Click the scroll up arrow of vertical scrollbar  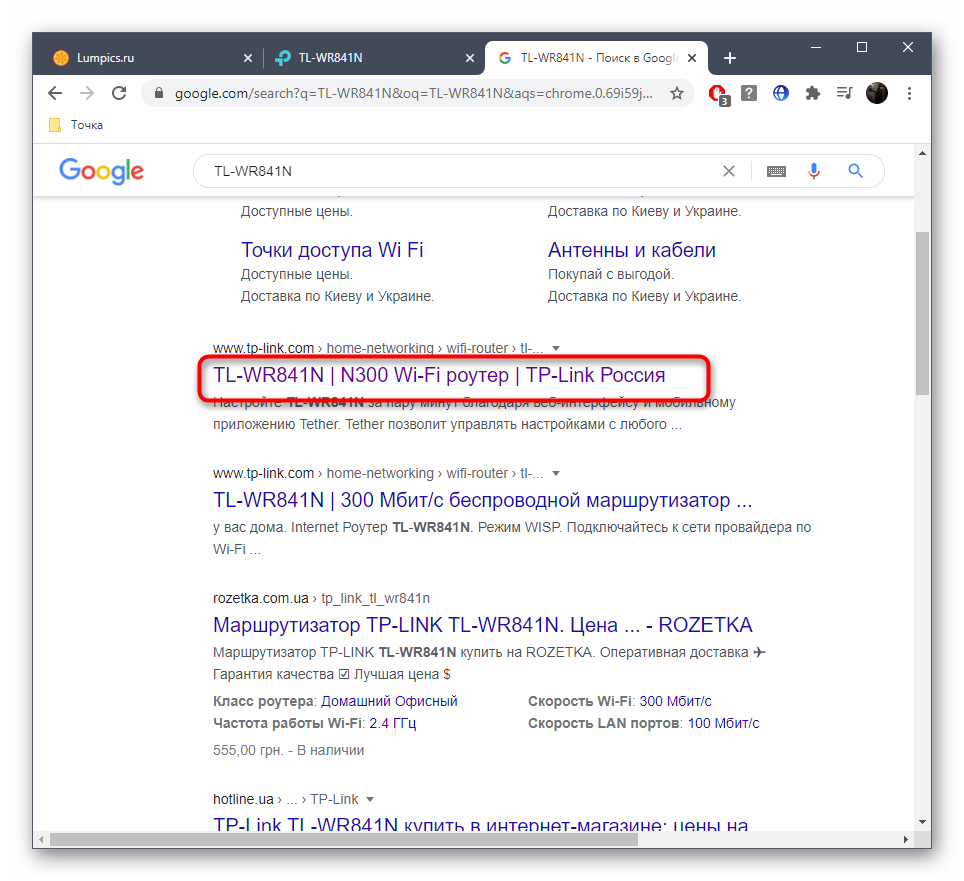click(x=922, y=153)
